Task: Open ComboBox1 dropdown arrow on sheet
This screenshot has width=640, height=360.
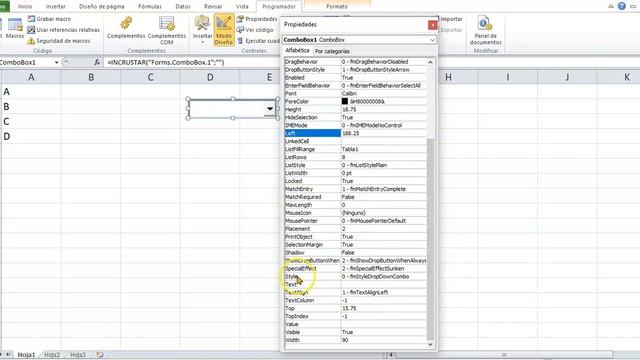Action: click(x=270, y=109)
